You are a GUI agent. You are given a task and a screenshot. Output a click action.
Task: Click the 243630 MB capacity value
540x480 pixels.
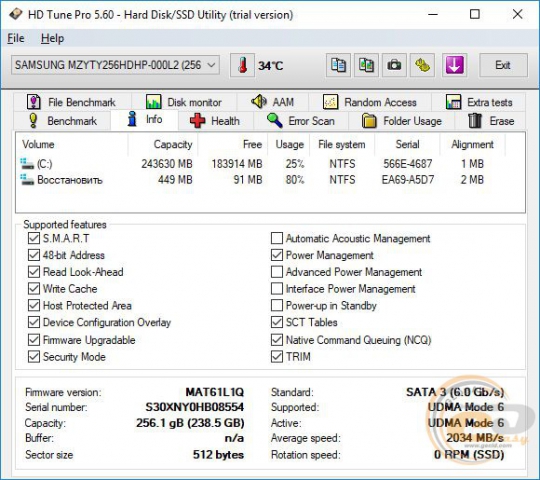pyautogui.click(x=167, y=164)
